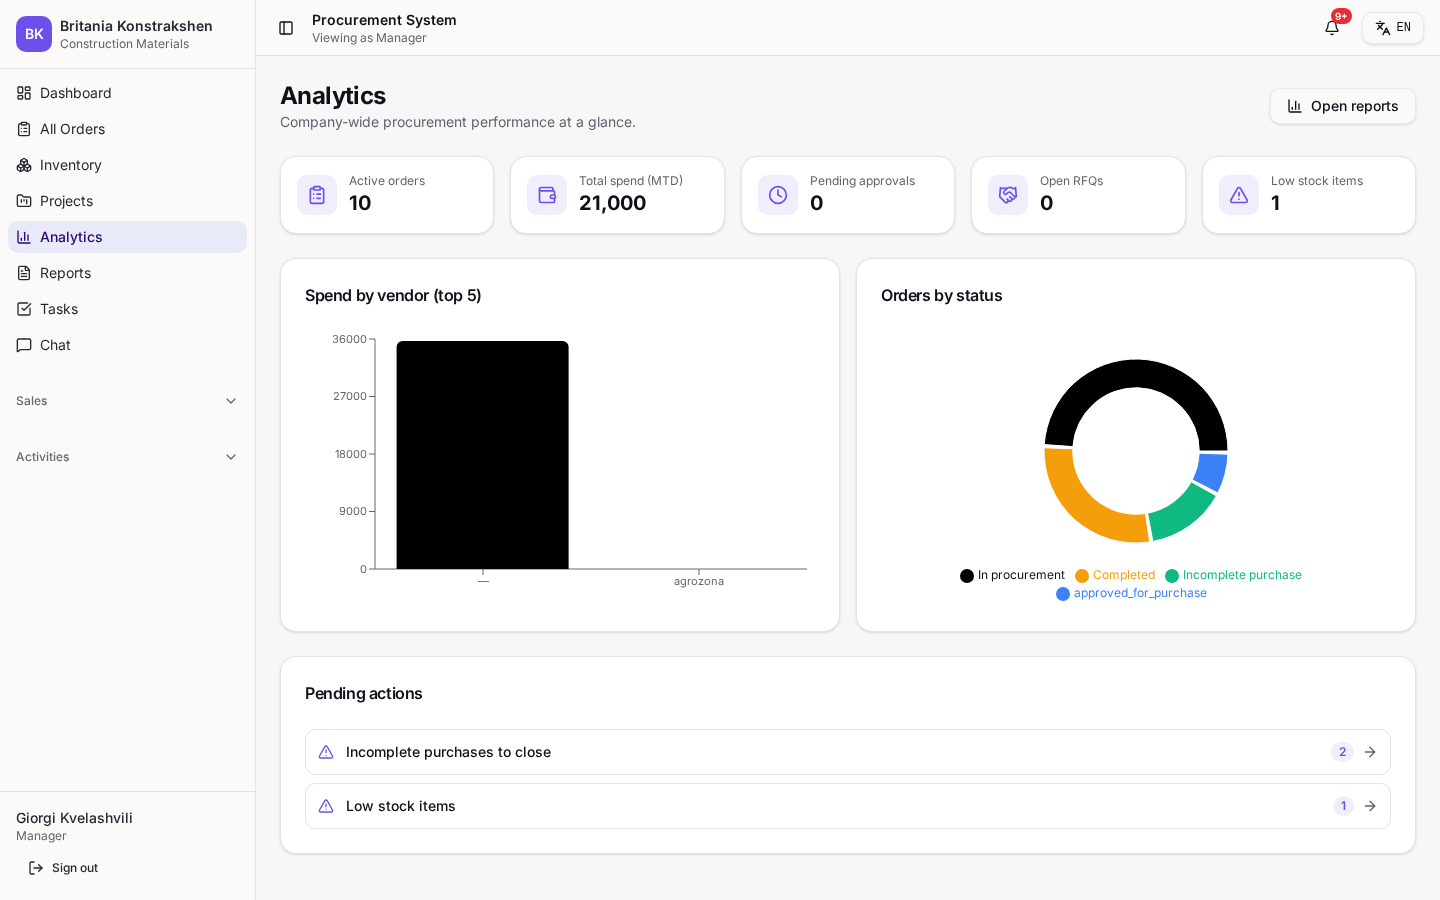Screen dimensions: 1440x900
Task: Click the Sign out arrow icon
Action: pyautogui.click(x=36, y=868)
